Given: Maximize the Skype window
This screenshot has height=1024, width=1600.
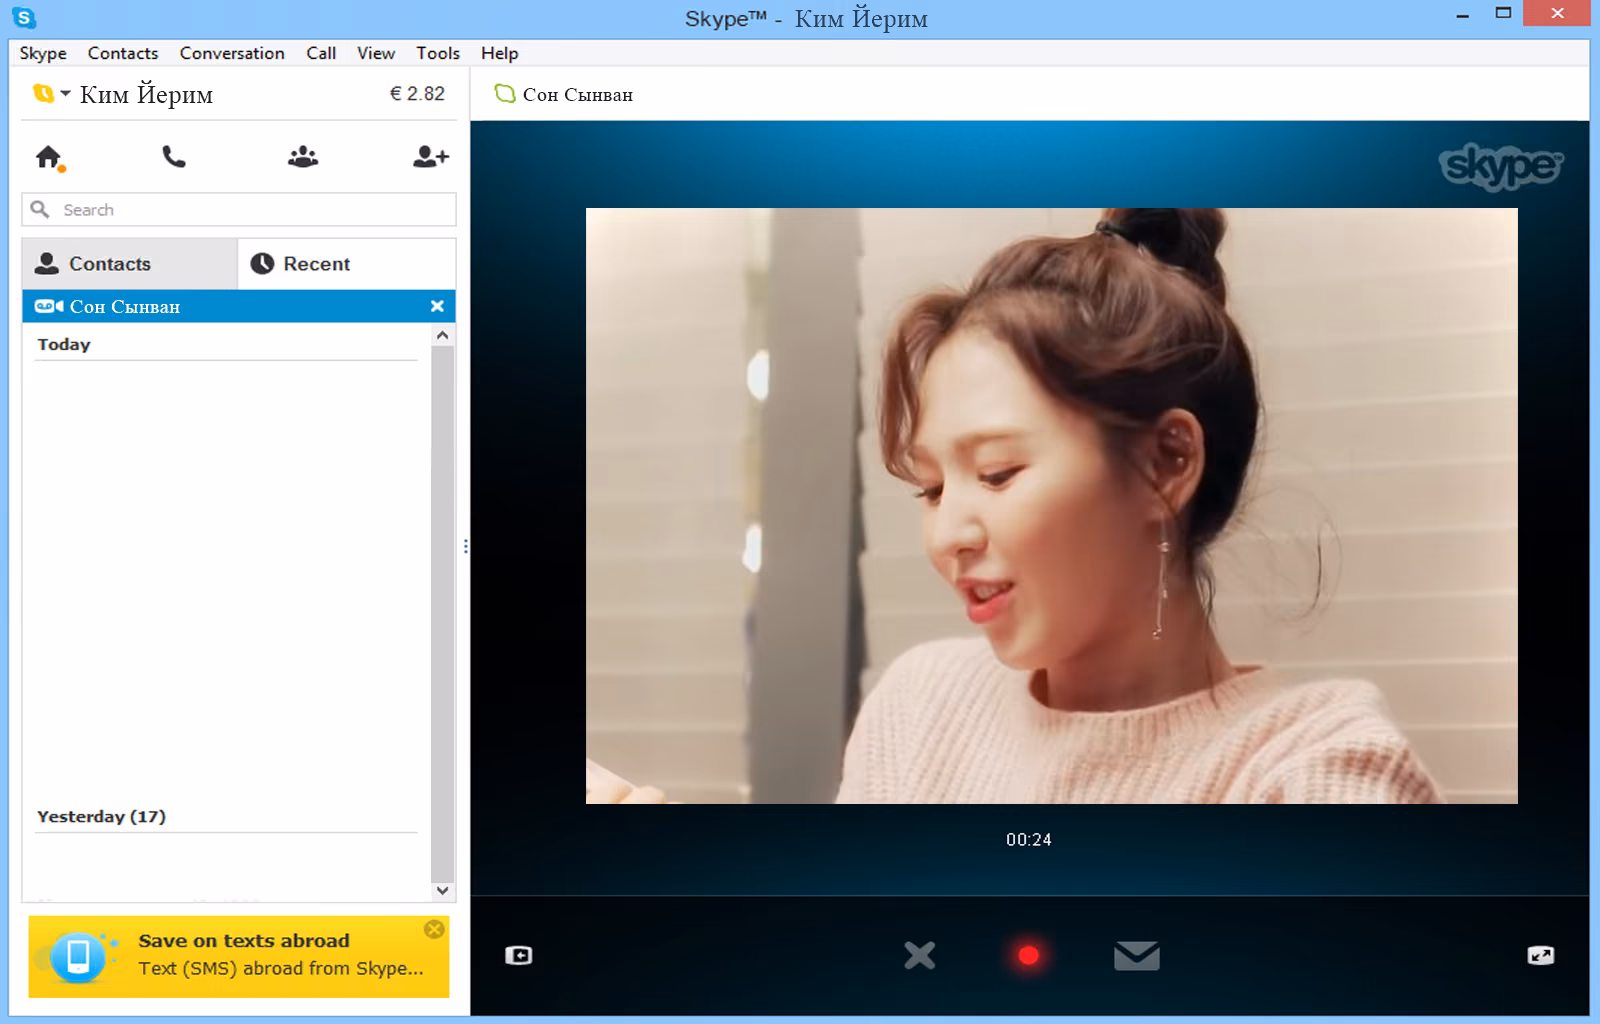Looking at the screenshot, I should (1503, 14).
